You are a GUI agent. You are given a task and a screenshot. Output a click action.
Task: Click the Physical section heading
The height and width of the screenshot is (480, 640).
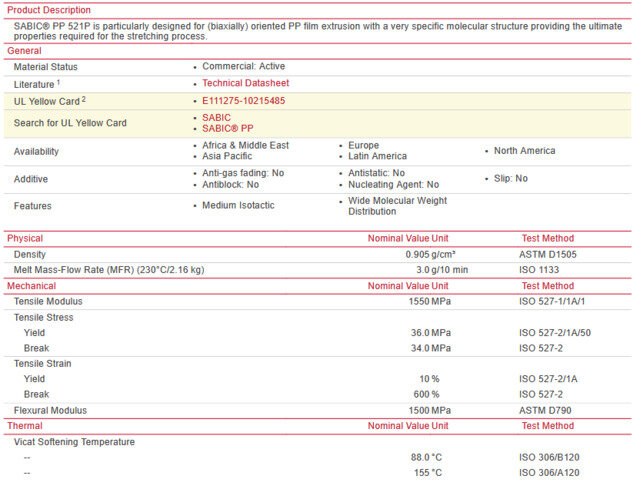[25, 238]
